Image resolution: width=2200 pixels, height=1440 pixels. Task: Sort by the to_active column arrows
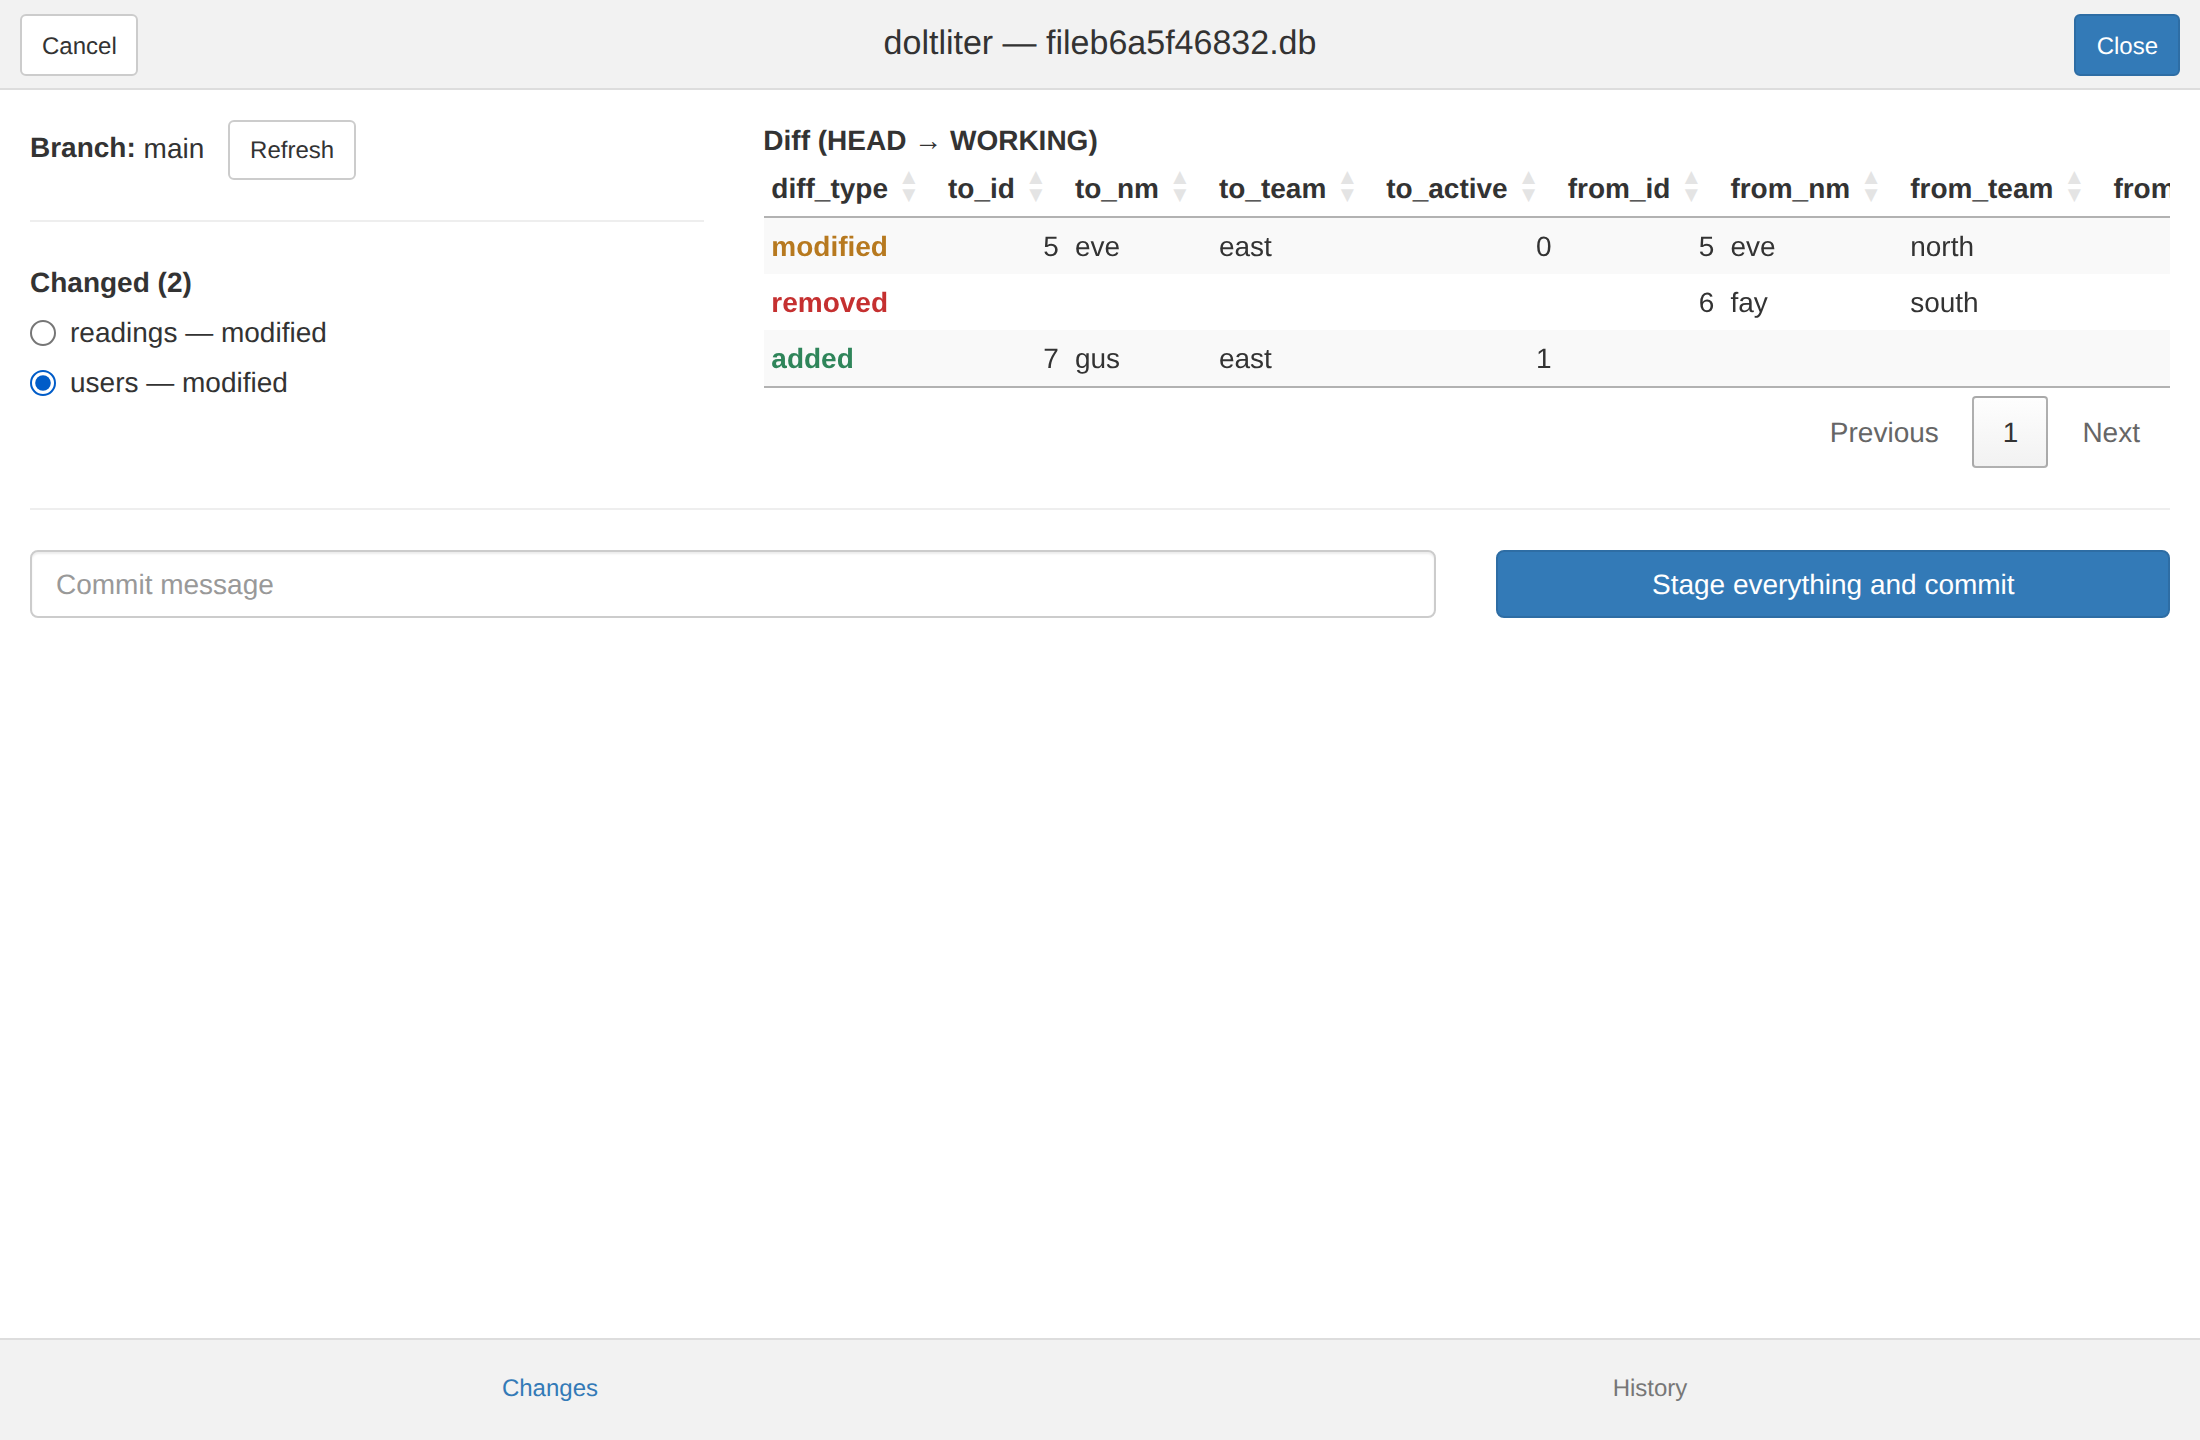[1528, 188]
